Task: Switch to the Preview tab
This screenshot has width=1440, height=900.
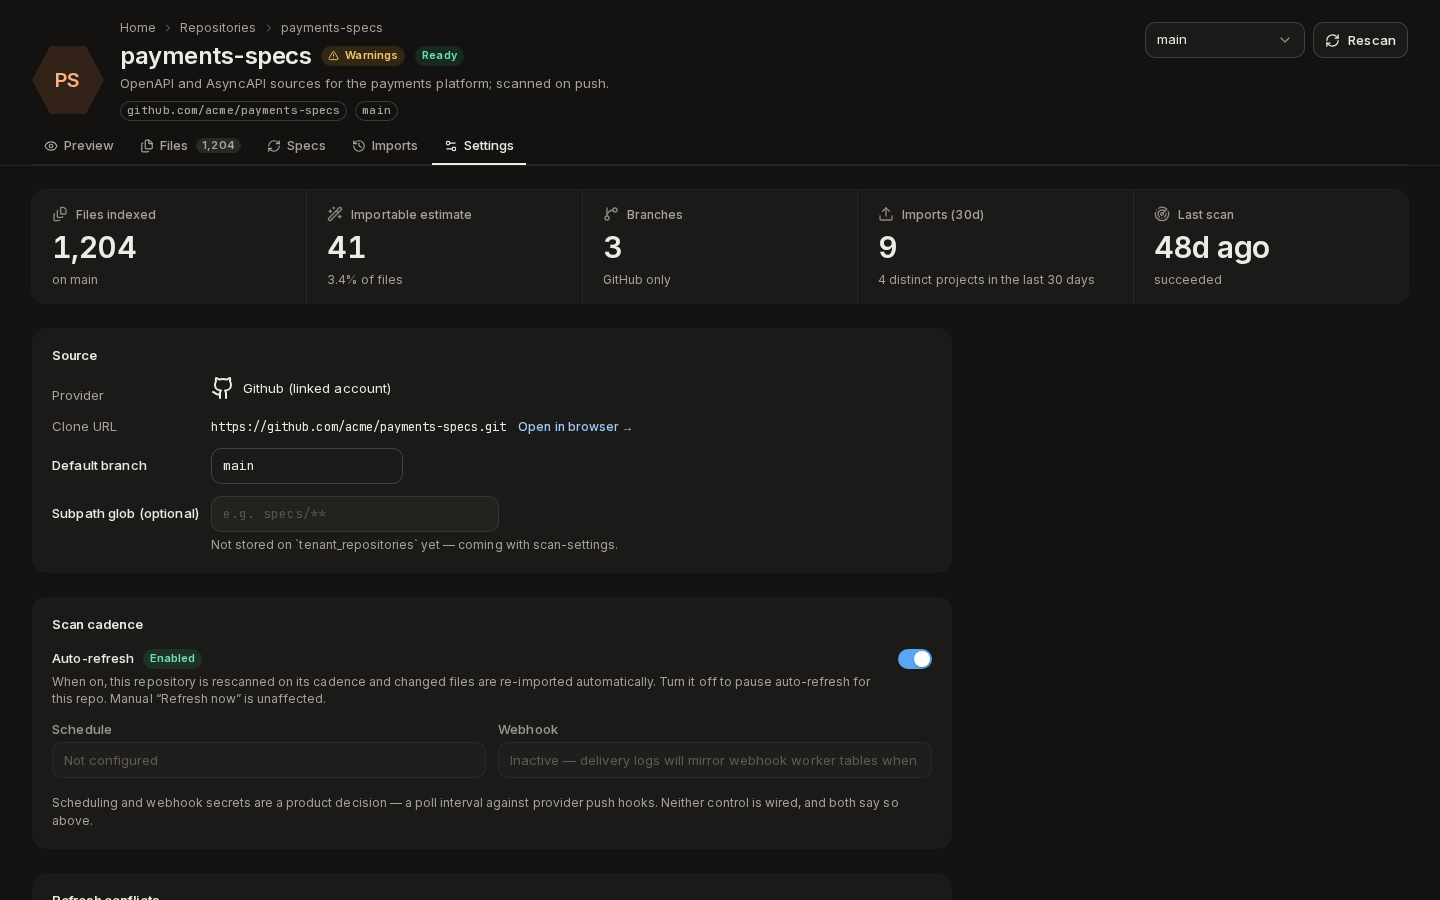Action: click(79, 146)
